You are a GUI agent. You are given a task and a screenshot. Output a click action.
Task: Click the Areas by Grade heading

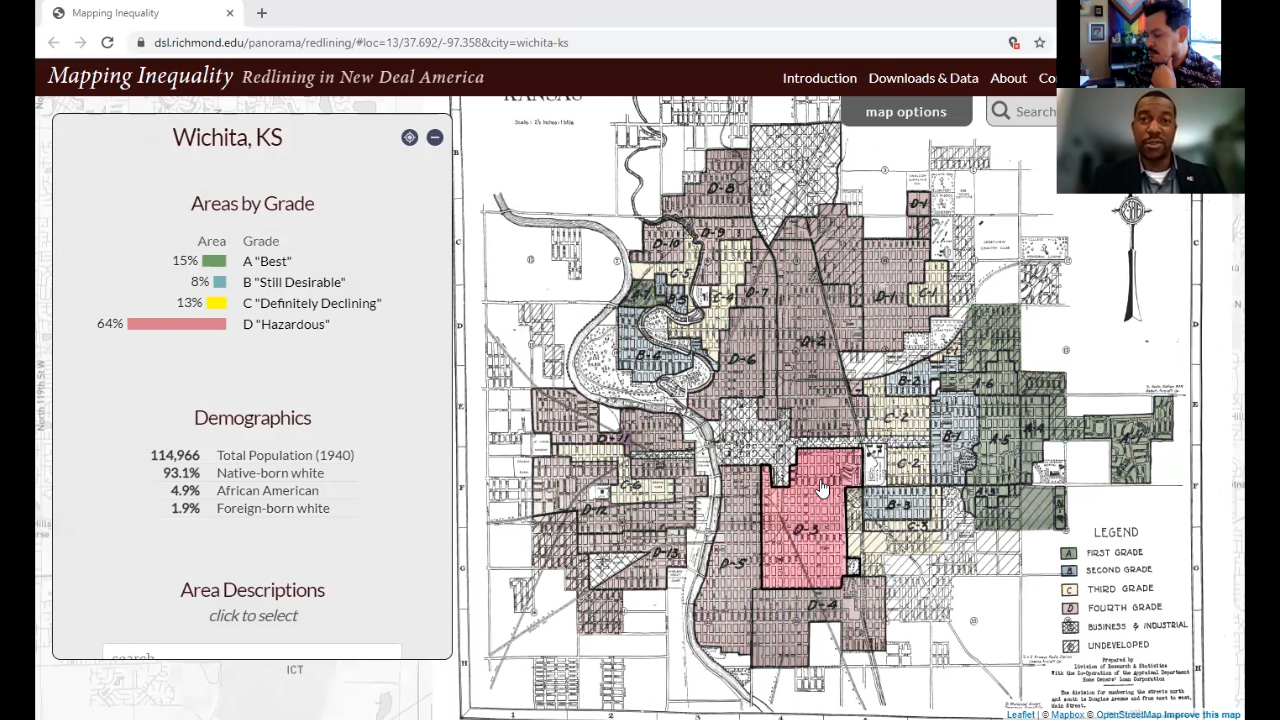pos(252,203)
